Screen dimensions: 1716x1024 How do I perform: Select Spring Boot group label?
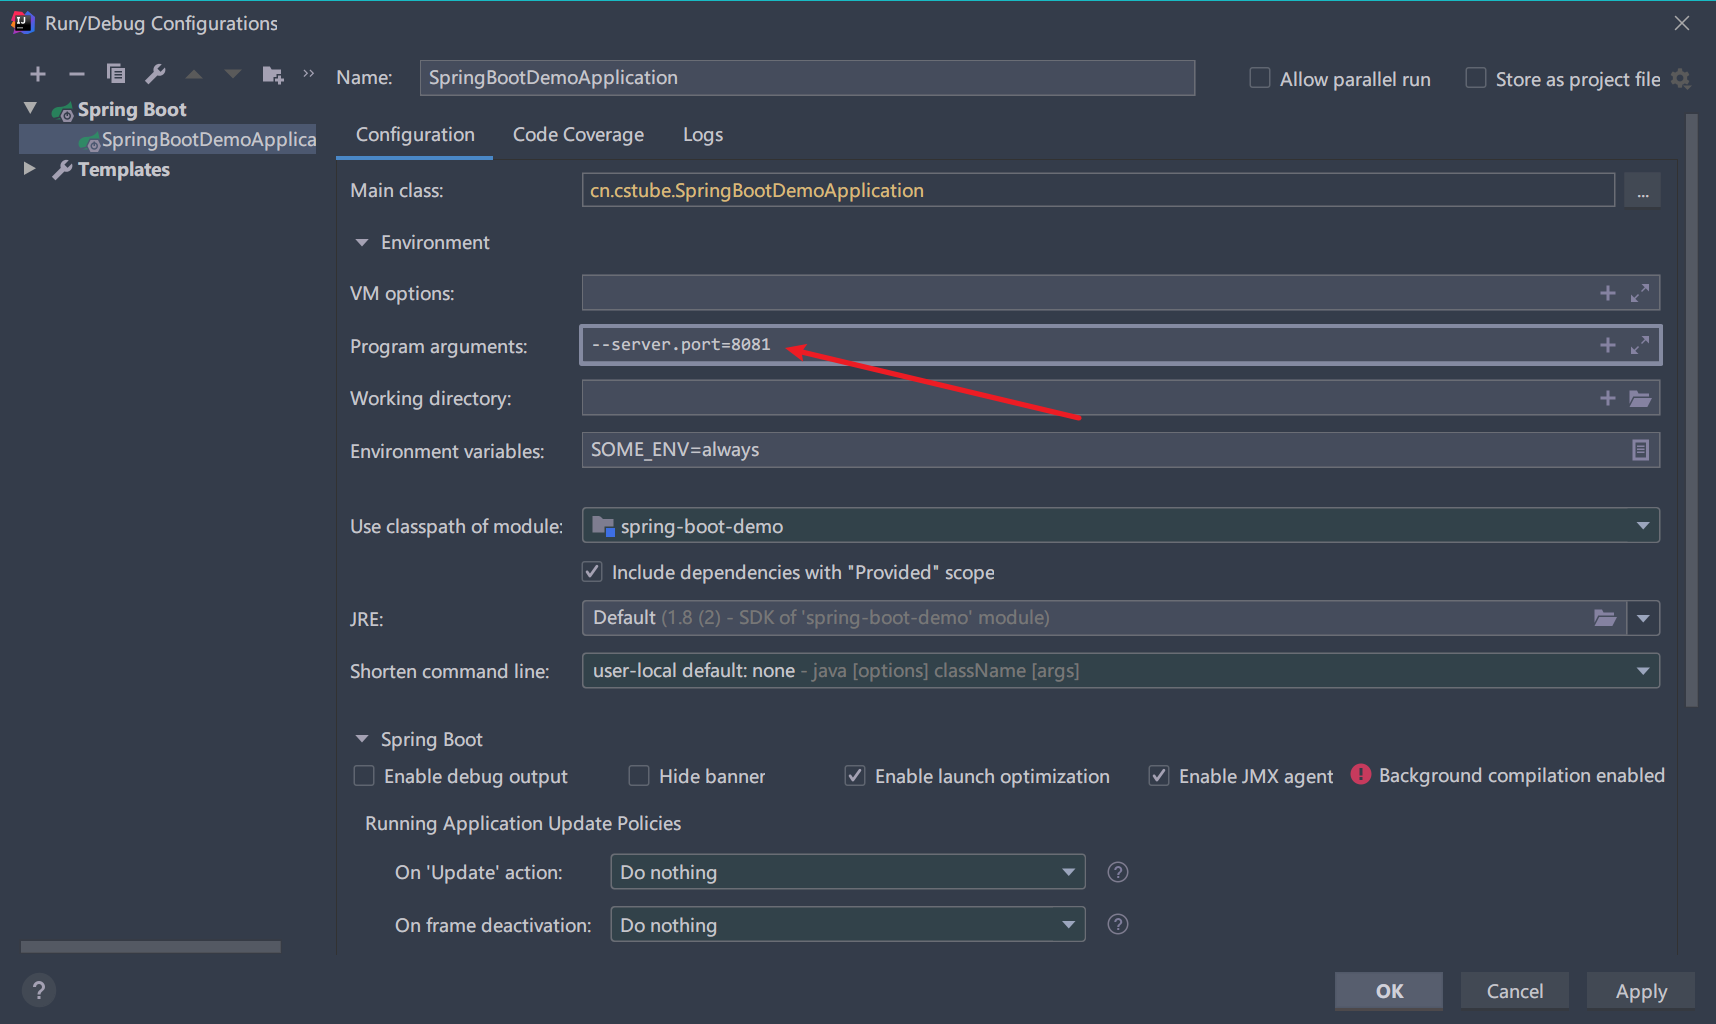tap(132, 109)
